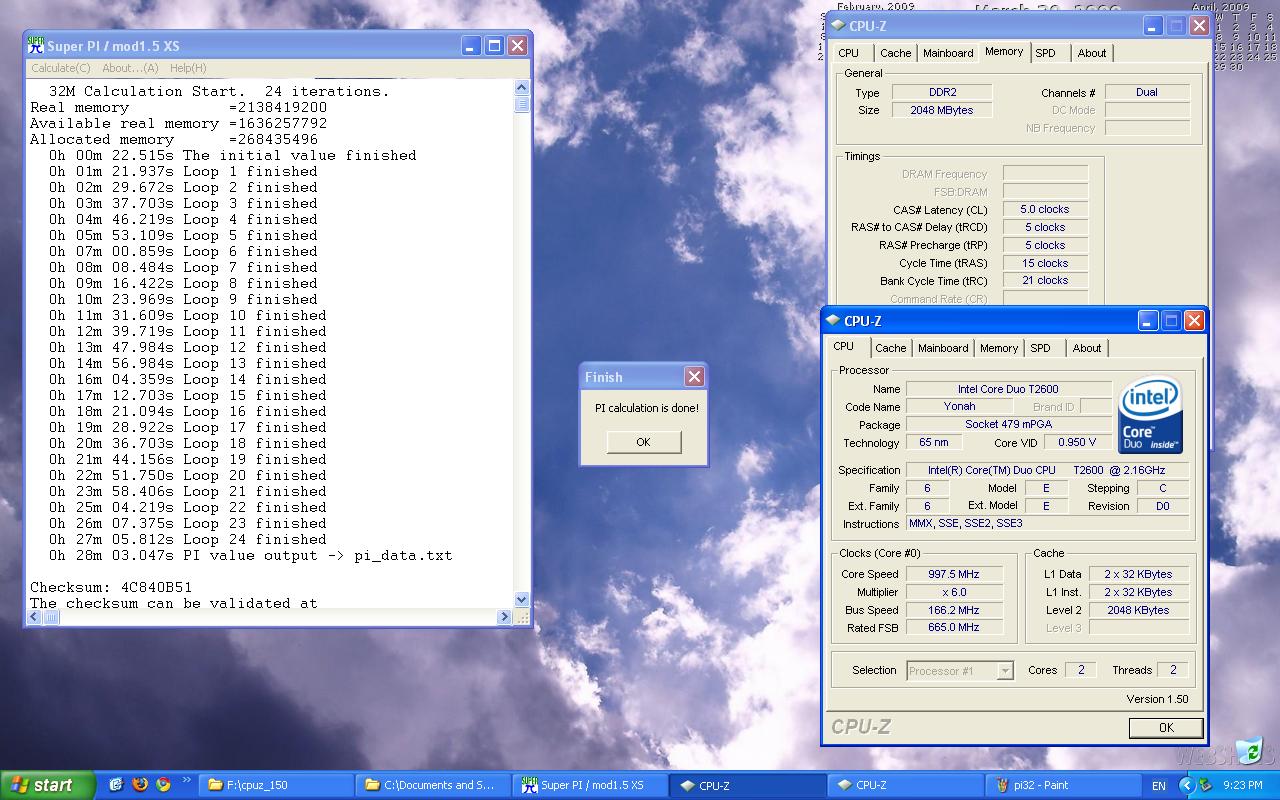1280x800 pixels.
Task: Click the 'Checksum: 4C840B51' line
Action: (x=110, y=587)
